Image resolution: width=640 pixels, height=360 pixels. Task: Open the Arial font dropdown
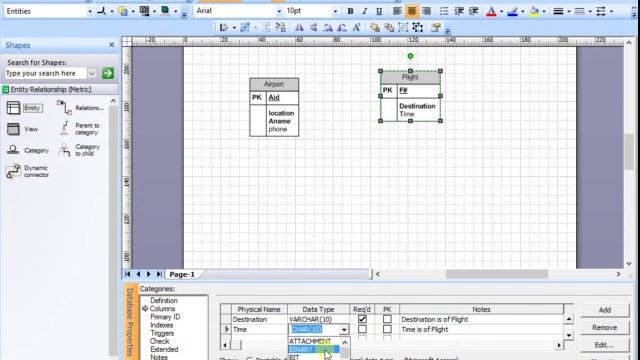tap(279, 11)
